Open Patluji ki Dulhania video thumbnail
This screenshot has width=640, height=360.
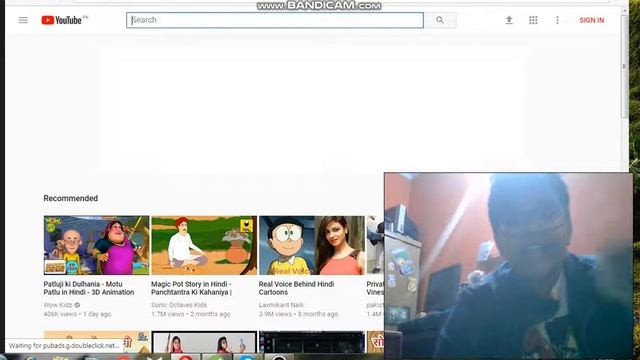[x=96, y=245]
